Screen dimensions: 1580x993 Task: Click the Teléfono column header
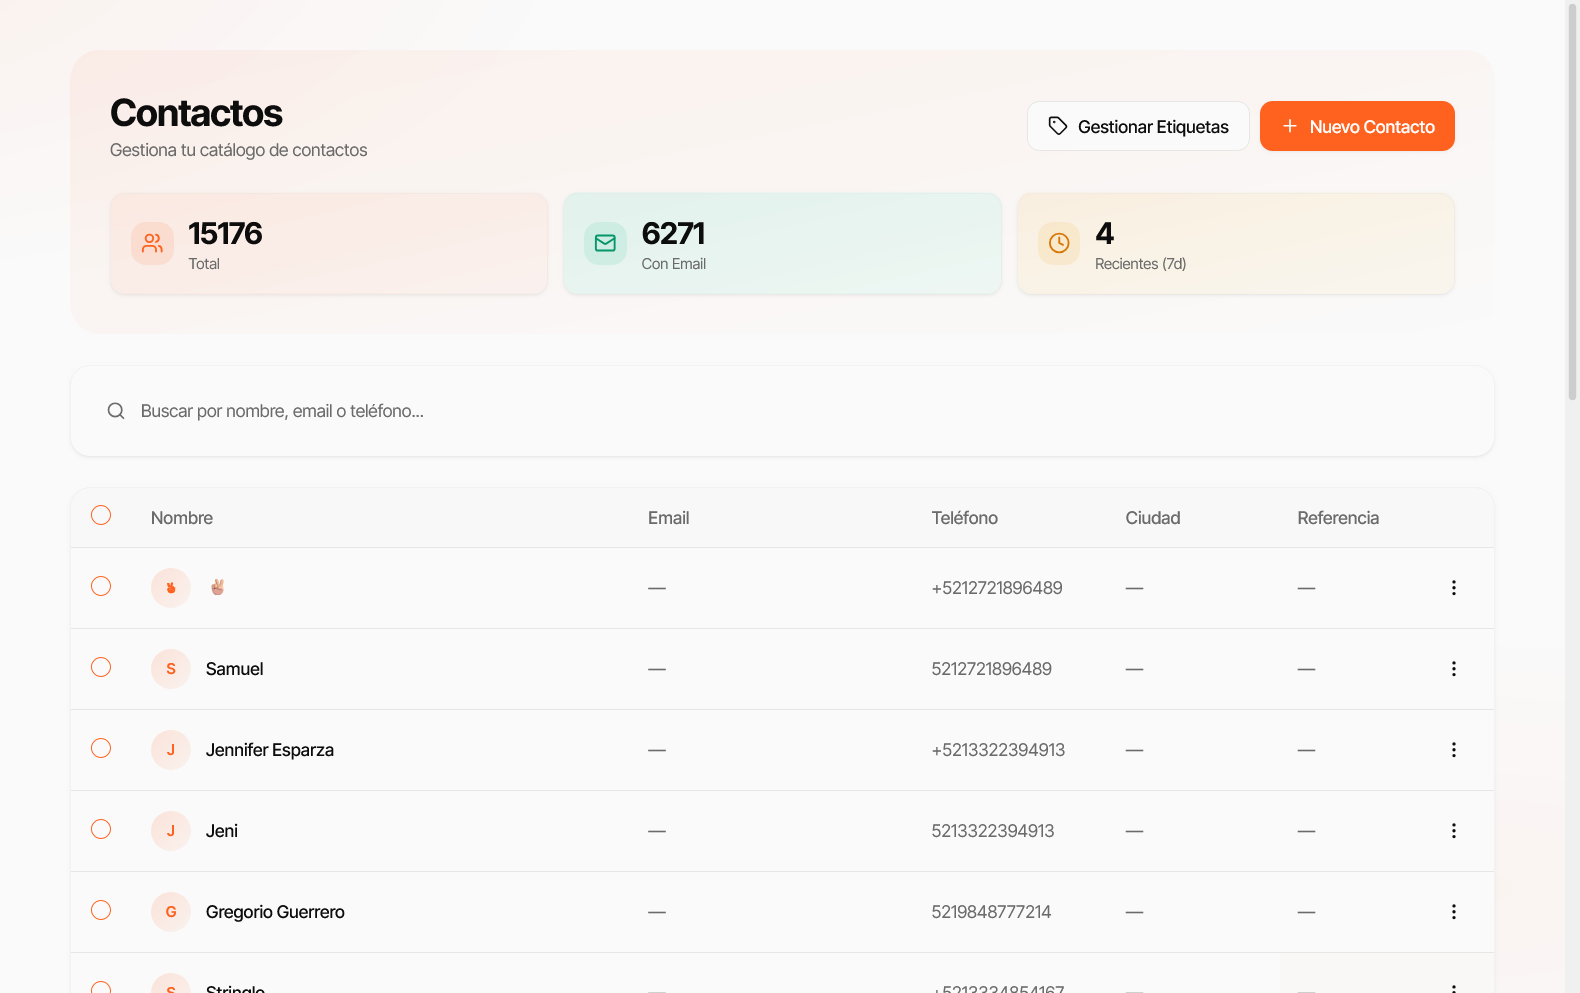click(x=965, y=518)
